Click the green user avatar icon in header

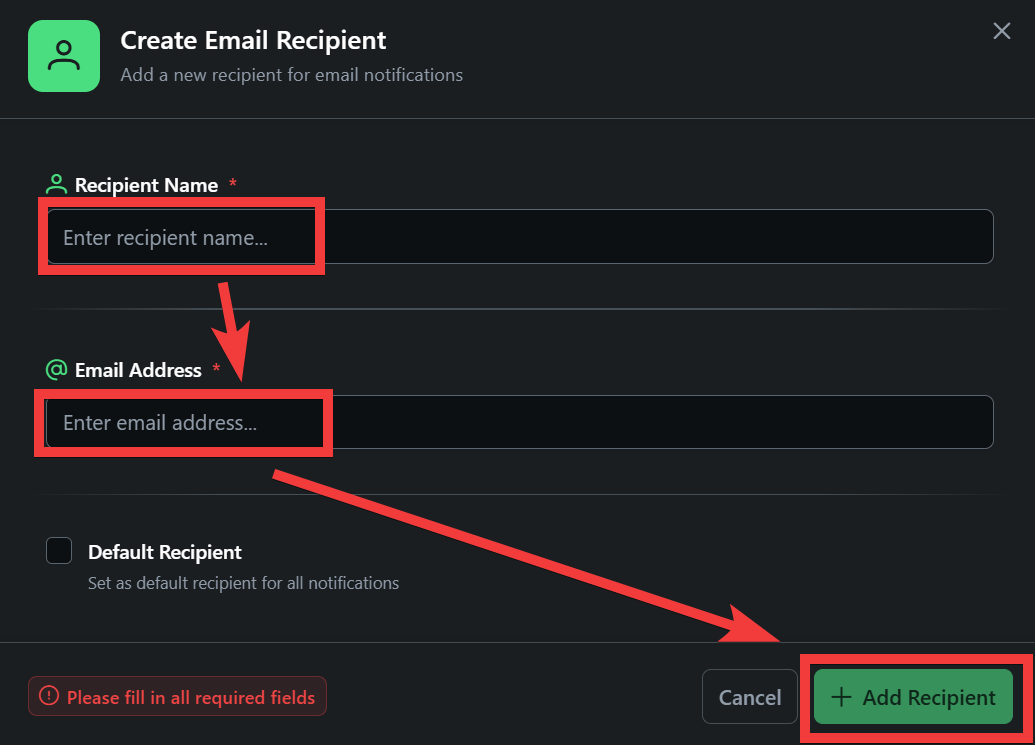coord(64,56)
